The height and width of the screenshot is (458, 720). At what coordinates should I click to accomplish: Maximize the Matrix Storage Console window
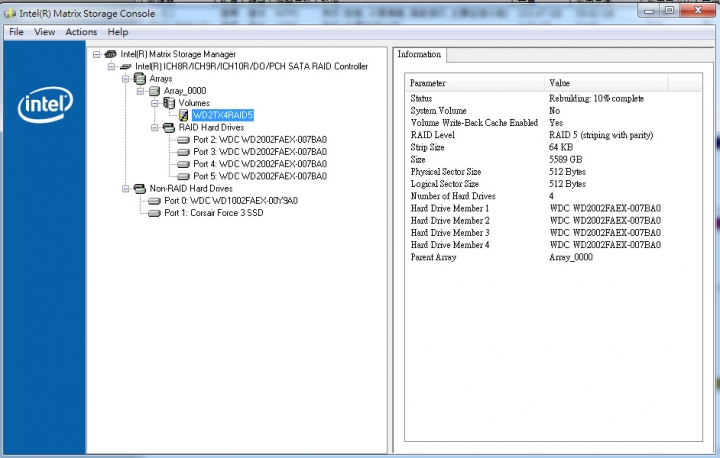(670, 10)
